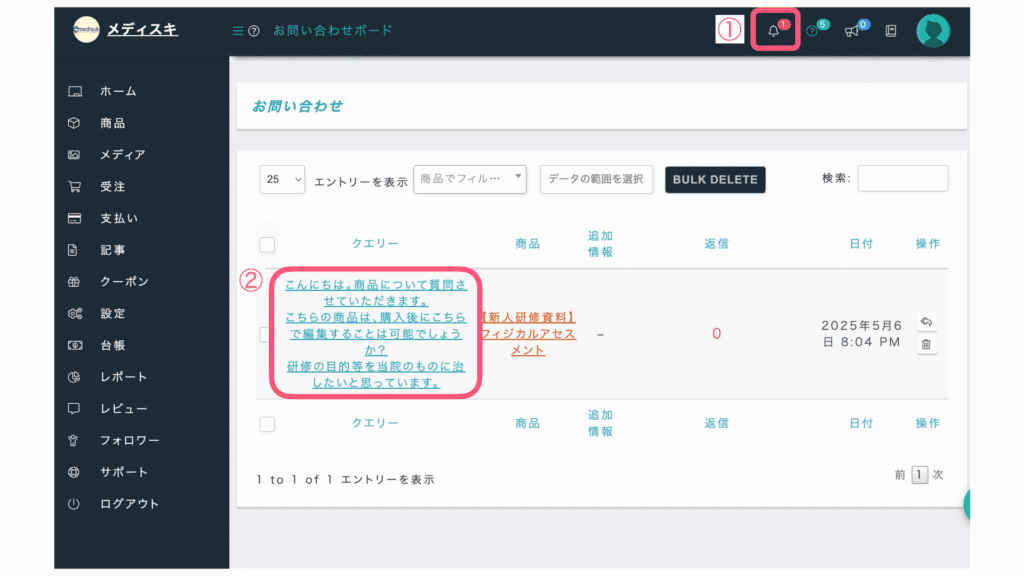Open the ホーム menu item

click(118, 91)
